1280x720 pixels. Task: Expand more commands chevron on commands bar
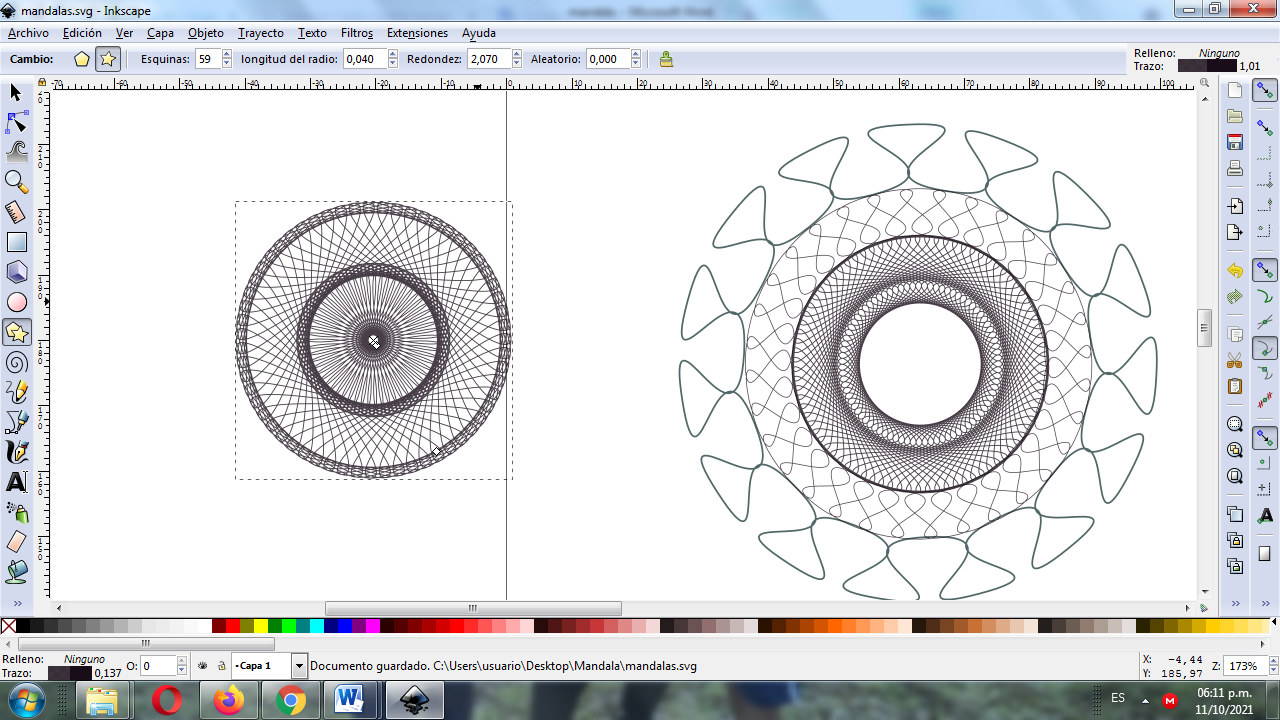point(1235,603)
